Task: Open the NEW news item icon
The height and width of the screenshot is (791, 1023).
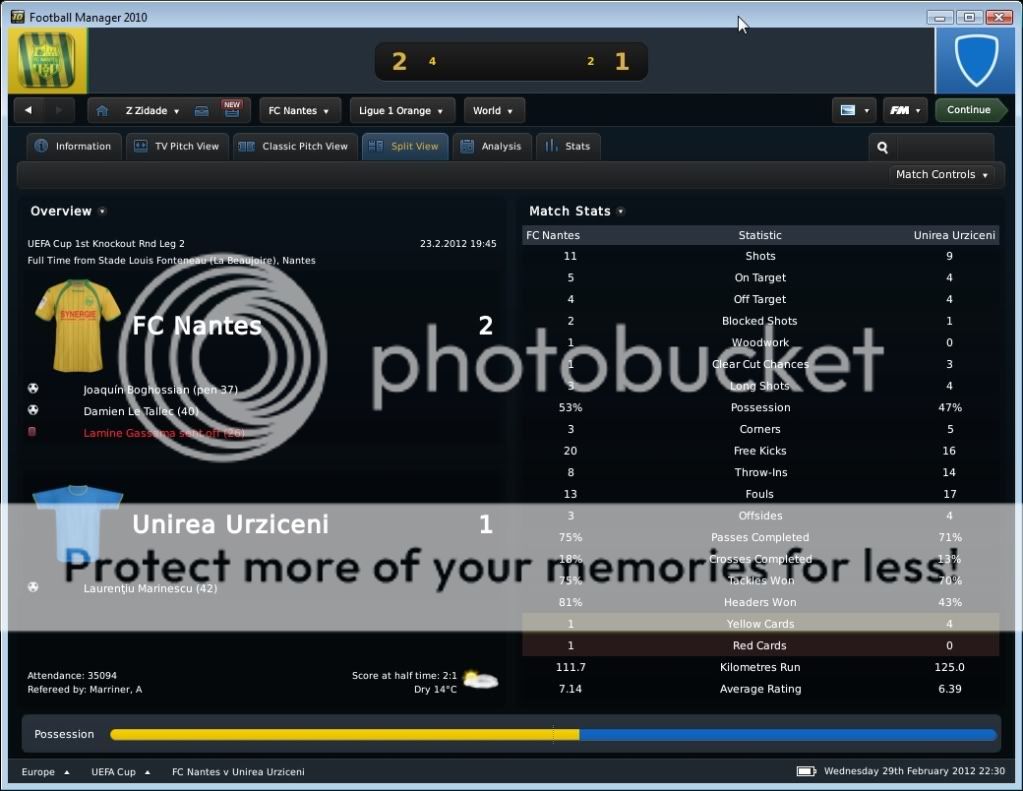Action: click(x=232, y=110)
